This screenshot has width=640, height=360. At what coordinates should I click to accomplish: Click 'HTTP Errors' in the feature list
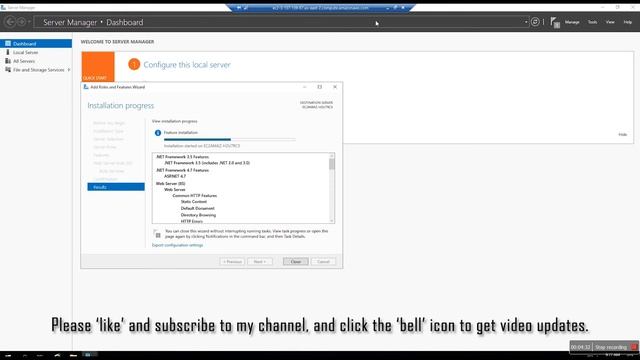pos(191,221)
